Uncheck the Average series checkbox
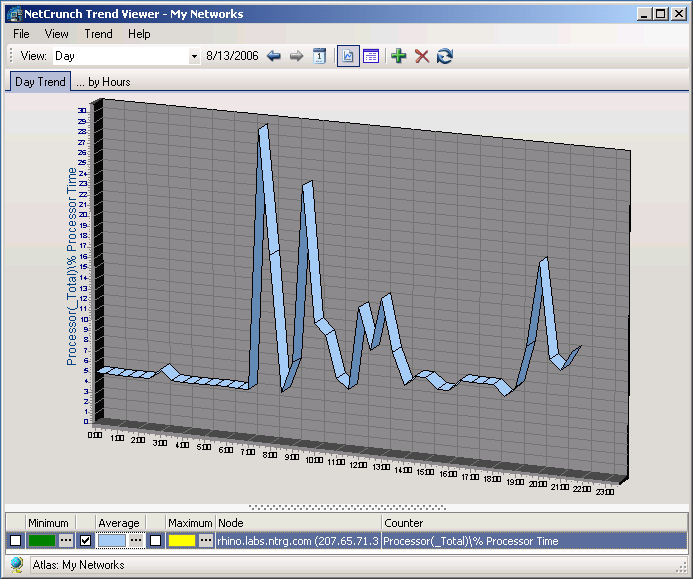The width and height of the screenshot is (693, 579). [x=85, y=540]
